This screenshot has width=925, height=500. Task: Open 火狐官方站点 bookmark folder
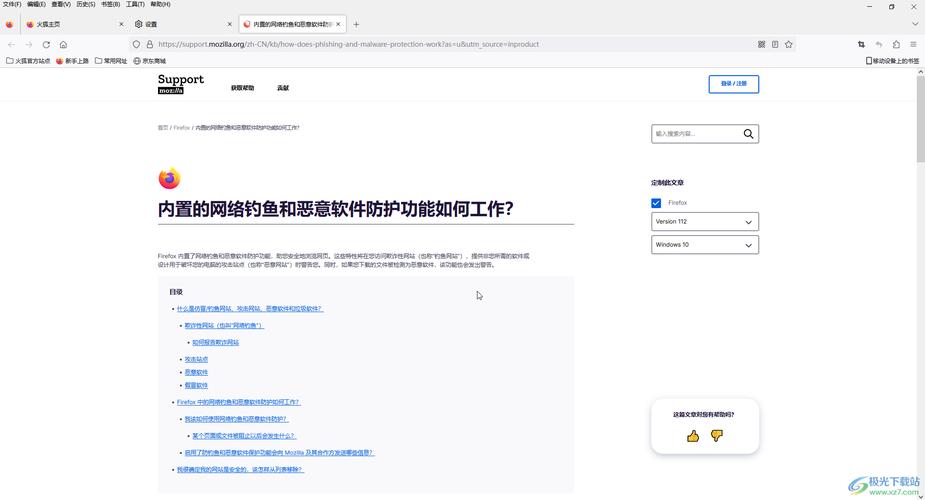[x=28, y=61]
